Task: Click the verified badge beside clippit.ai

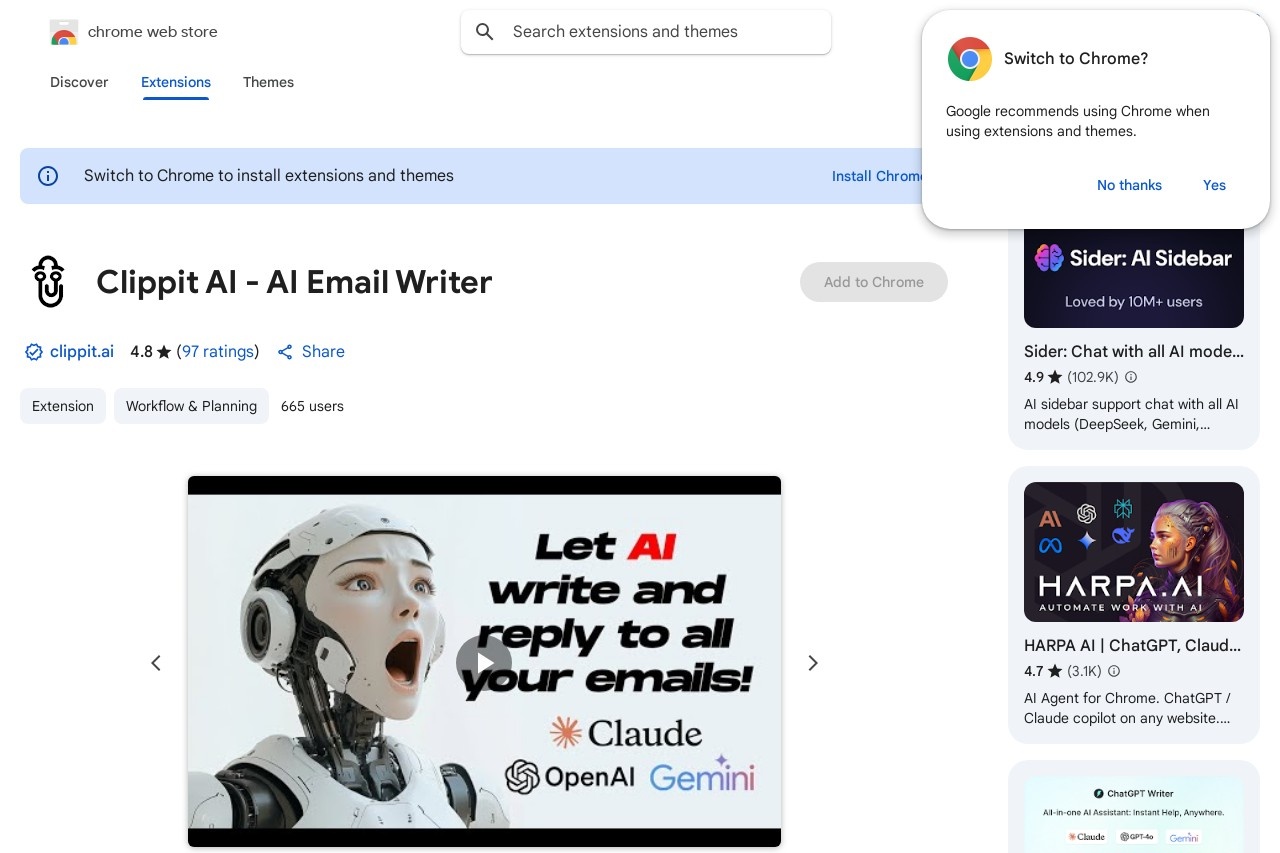Action: tap(34, 352)
